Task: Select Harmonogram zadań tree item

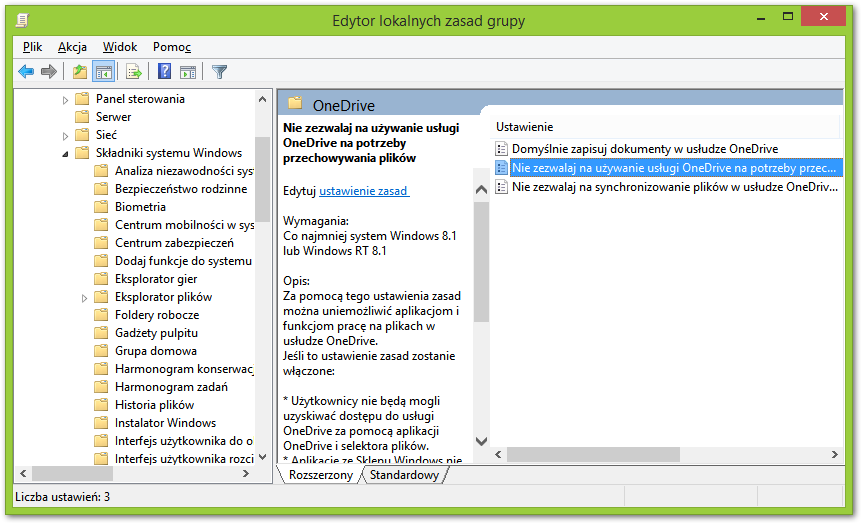Action: tap(171, 387)
